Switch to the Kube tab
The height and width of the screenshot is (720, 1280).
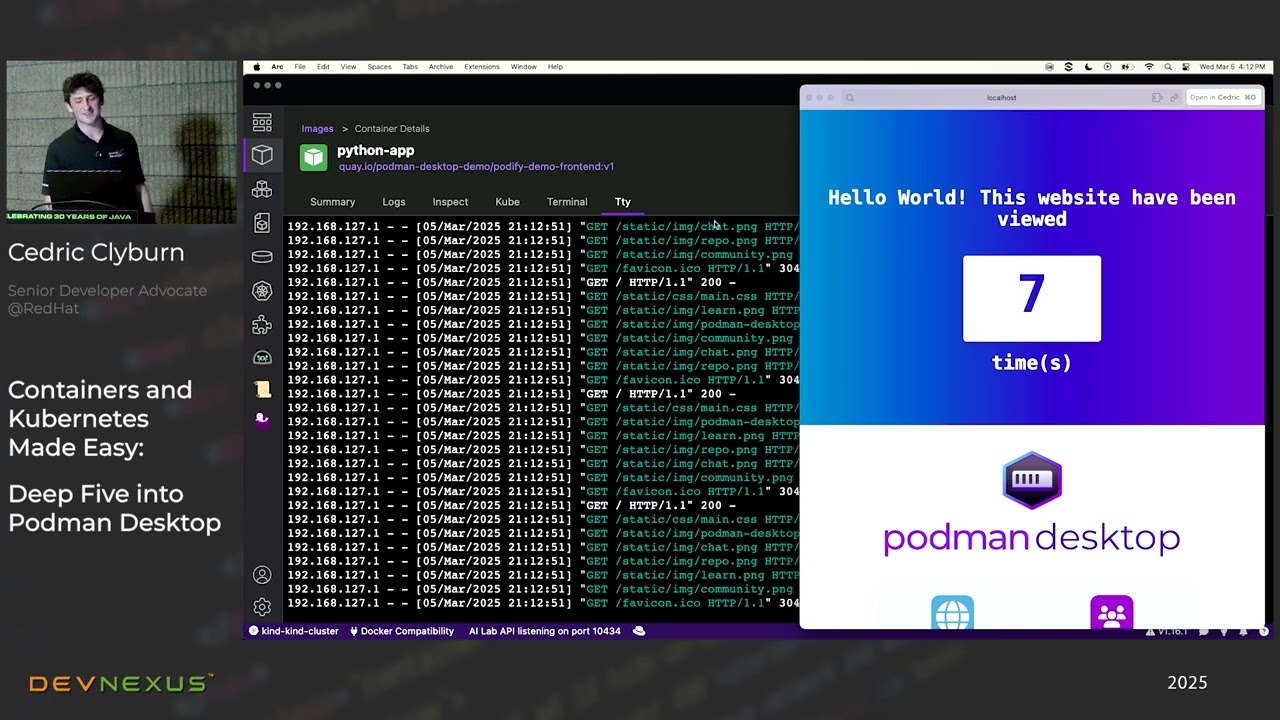[507, 202]
